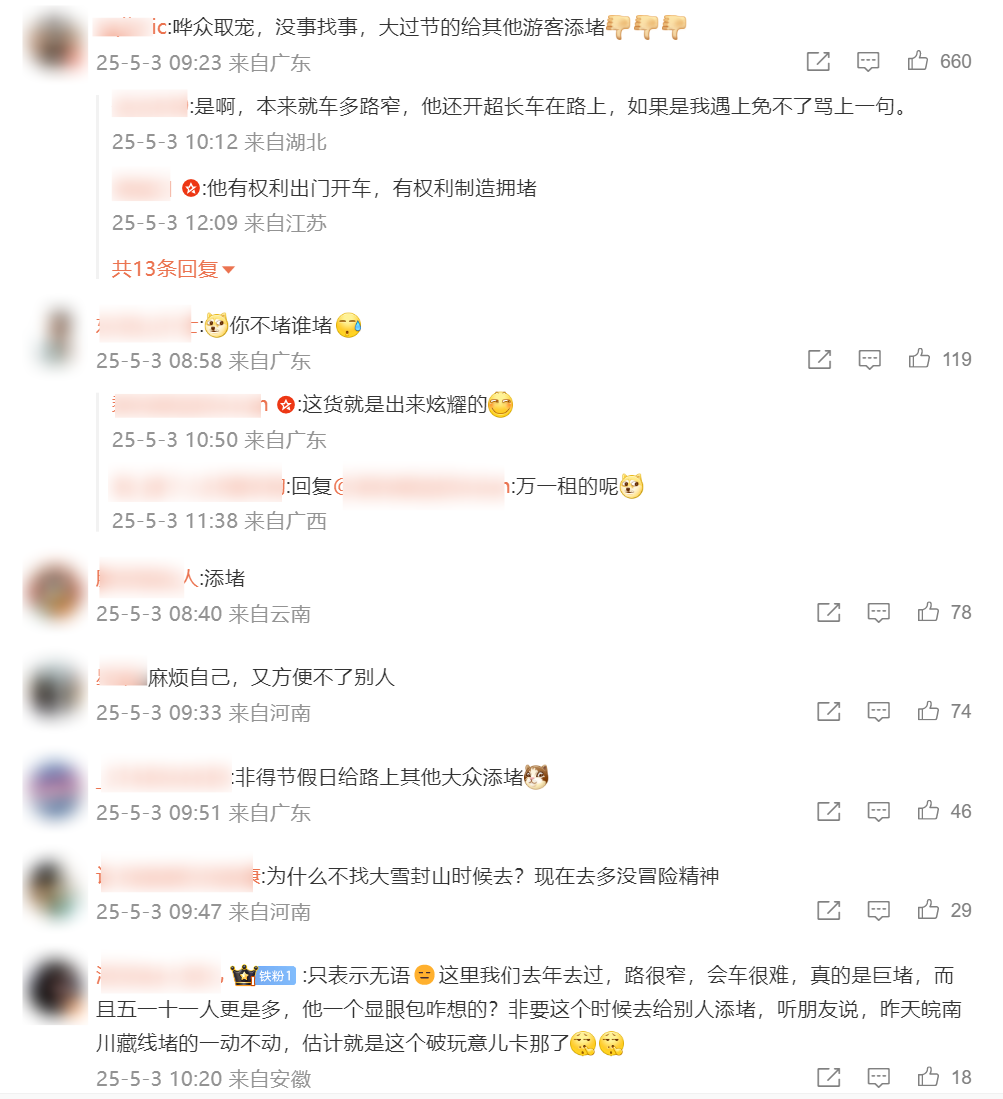
Task: Reply to the 添堵 comment from 云南
Action: pyautogui.click(x=878, y=613)
